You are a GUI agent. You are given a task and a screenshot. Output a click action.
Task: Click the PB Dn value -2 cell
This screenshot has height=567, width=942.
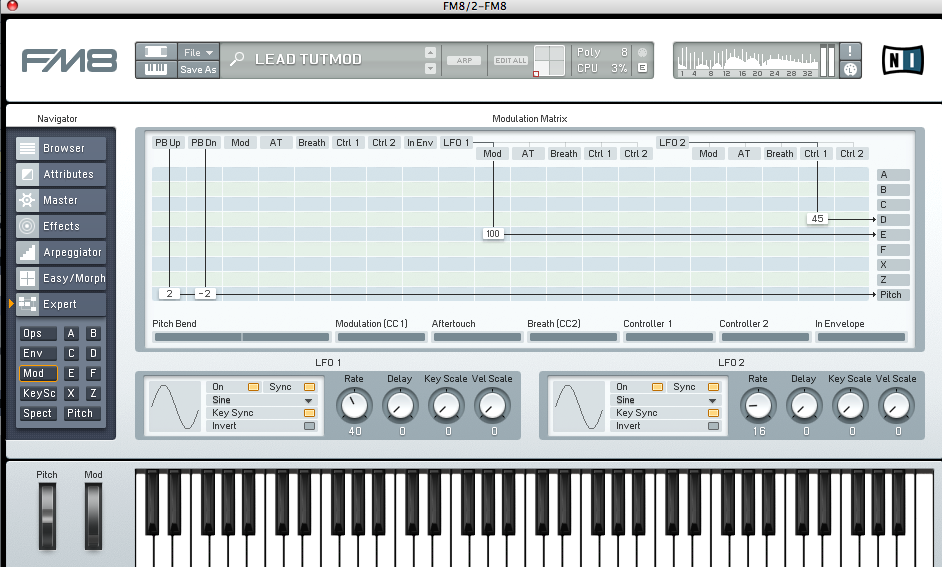(205, 294)
